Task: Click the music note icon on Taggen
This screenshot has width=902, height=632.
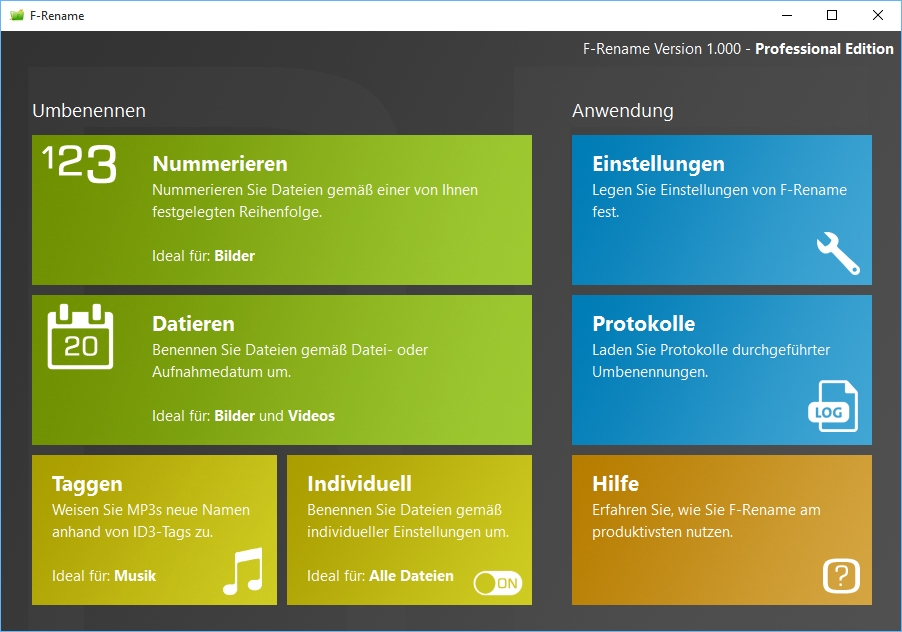Action: coord(243,570)
